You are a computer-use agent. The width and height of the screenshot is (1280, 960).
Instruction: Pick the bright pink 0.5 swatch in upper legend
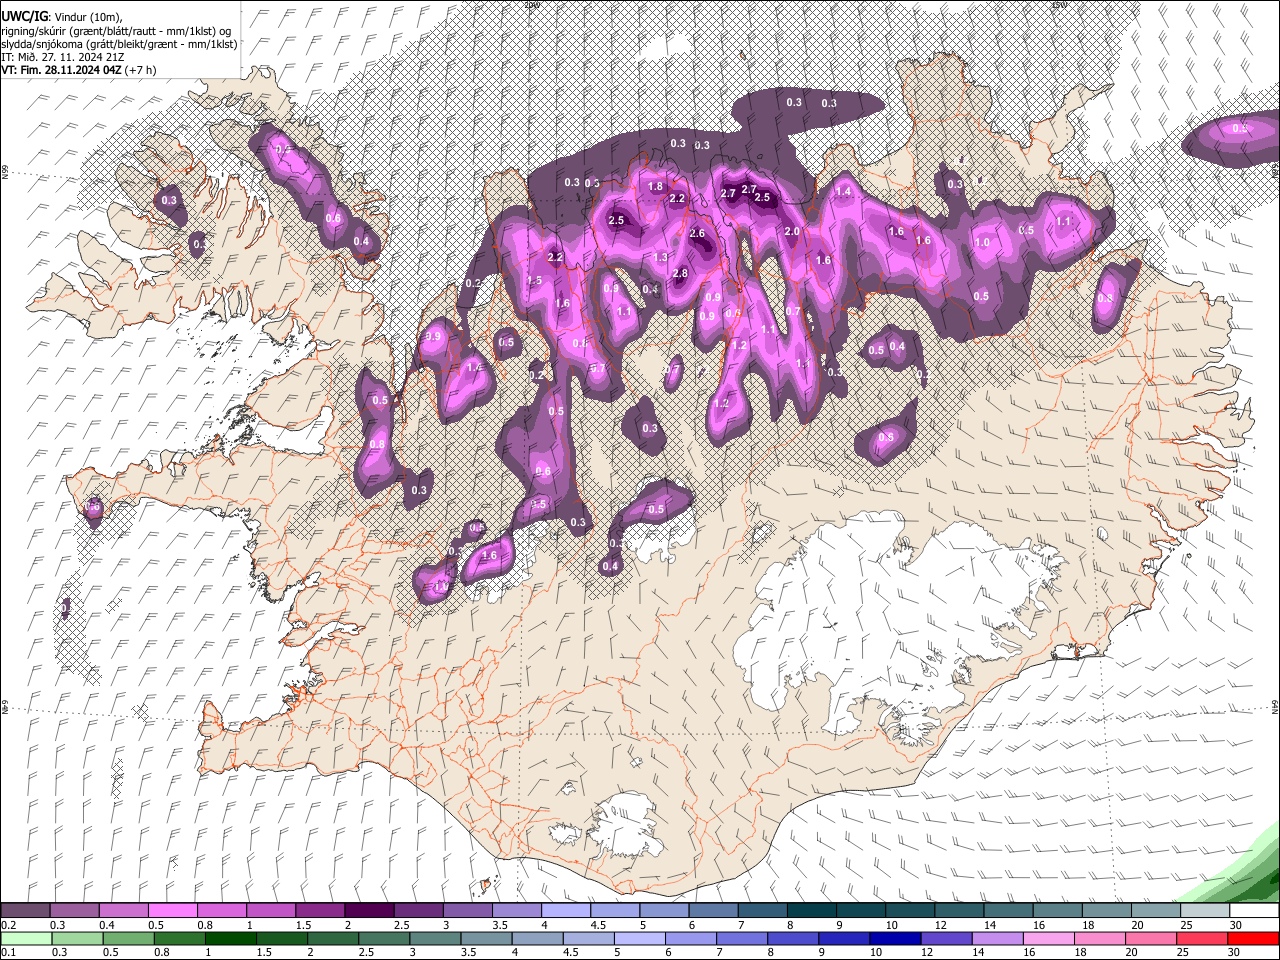click(x=172, y=911)
